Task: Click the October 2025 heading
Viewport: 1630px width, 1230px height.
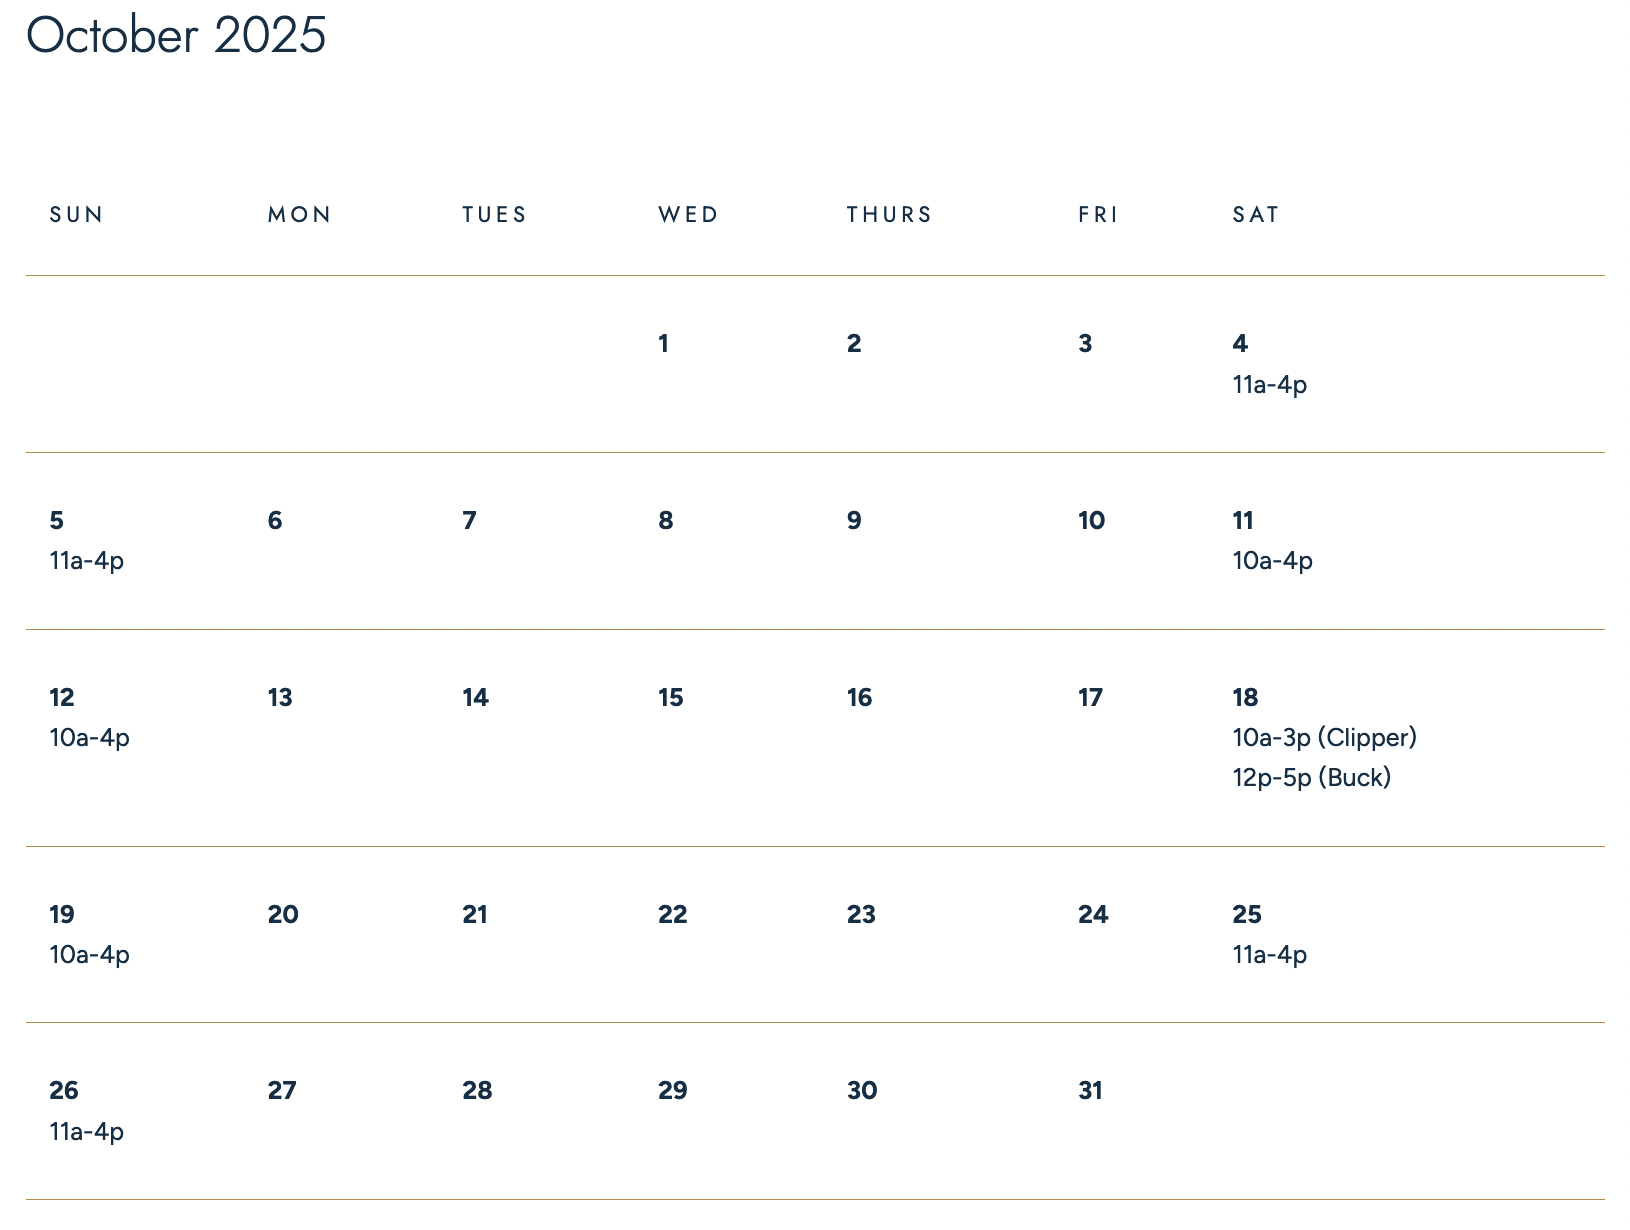Action: click(x=176, y=36)
